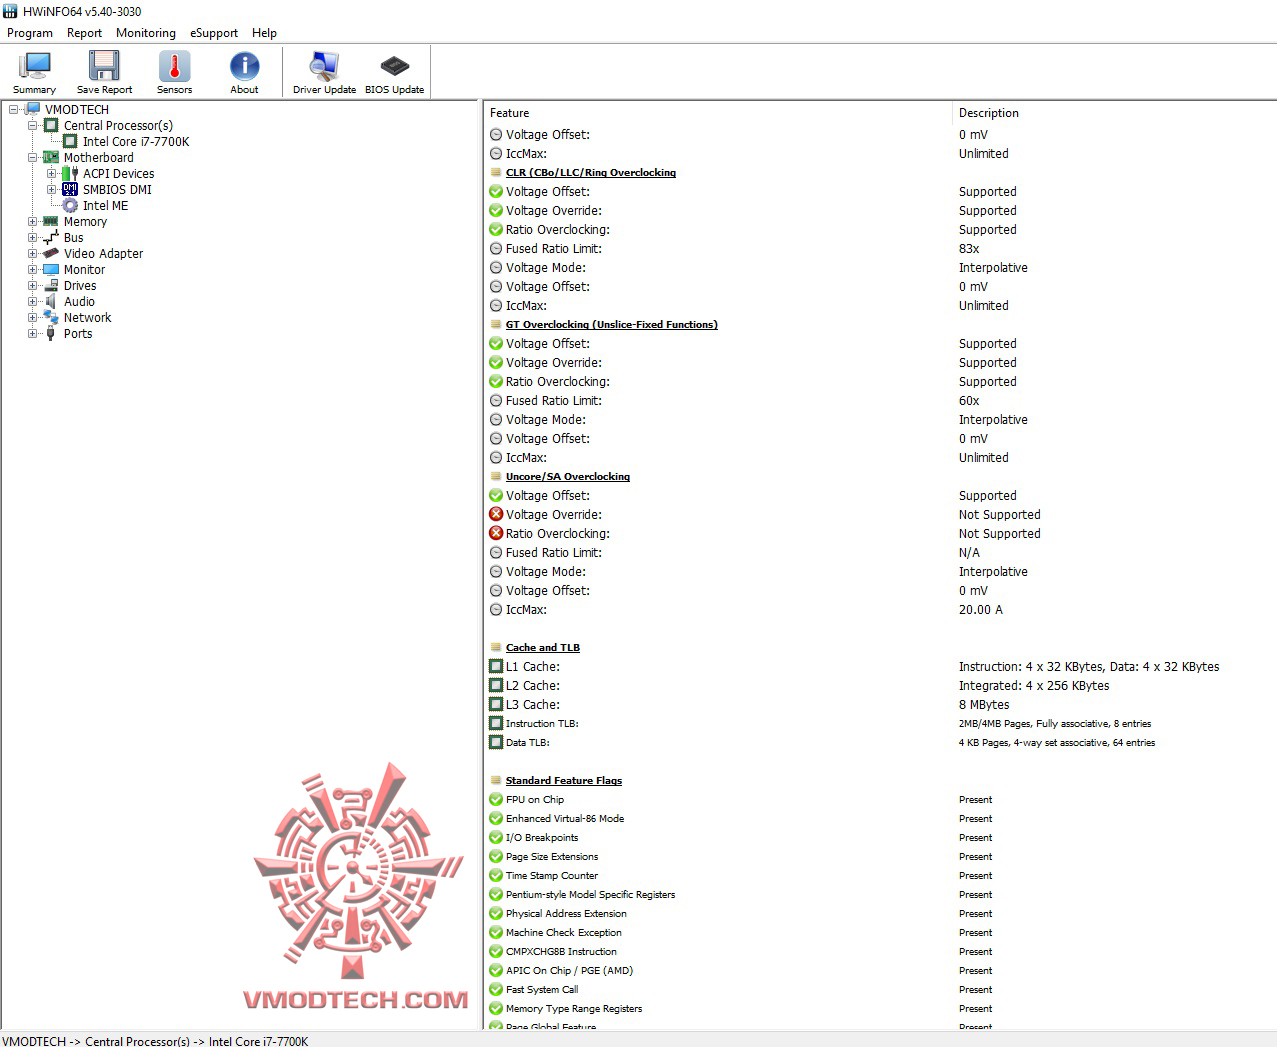Click the Audio speaker icon

point(51,302)
